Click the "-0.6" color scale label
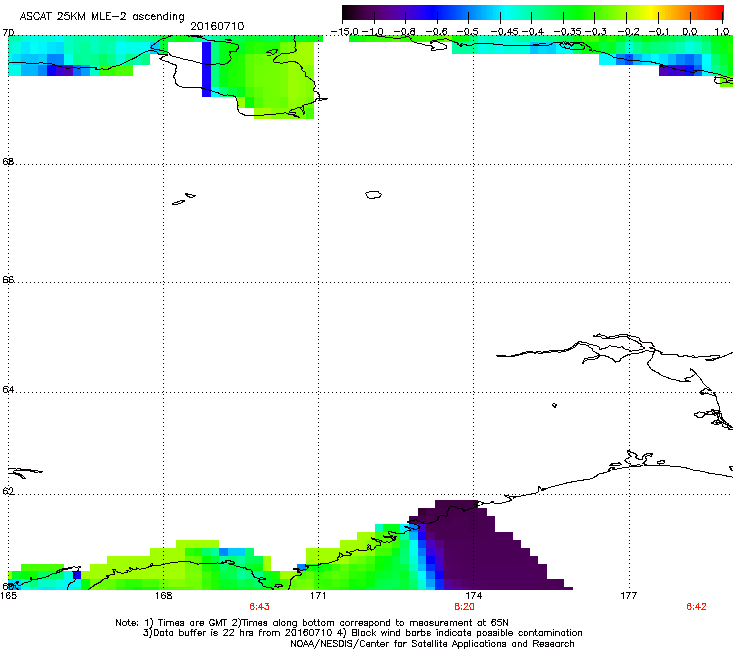Image resolution: width=740 pixels, height=650 pixels. point(436,32)
